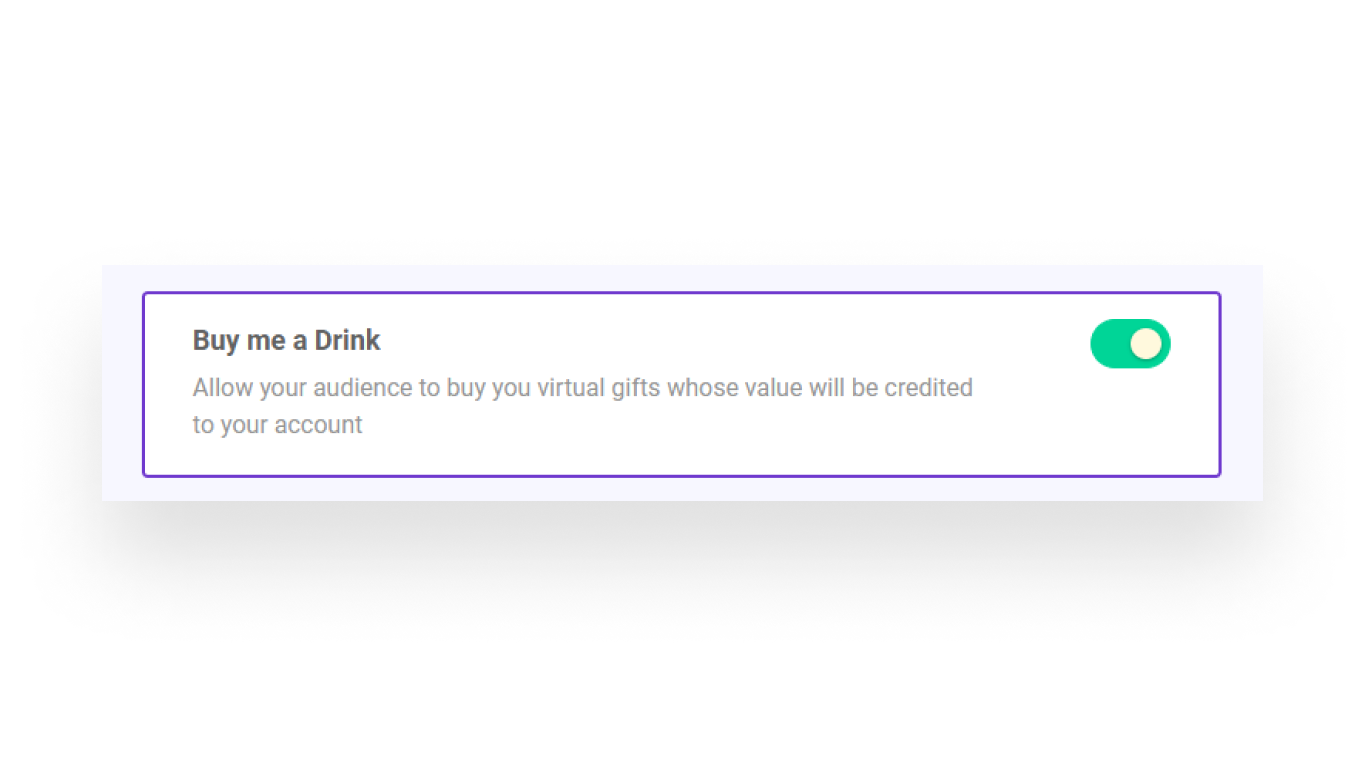Click the description starting "Allow your audience"

(583, 406)
